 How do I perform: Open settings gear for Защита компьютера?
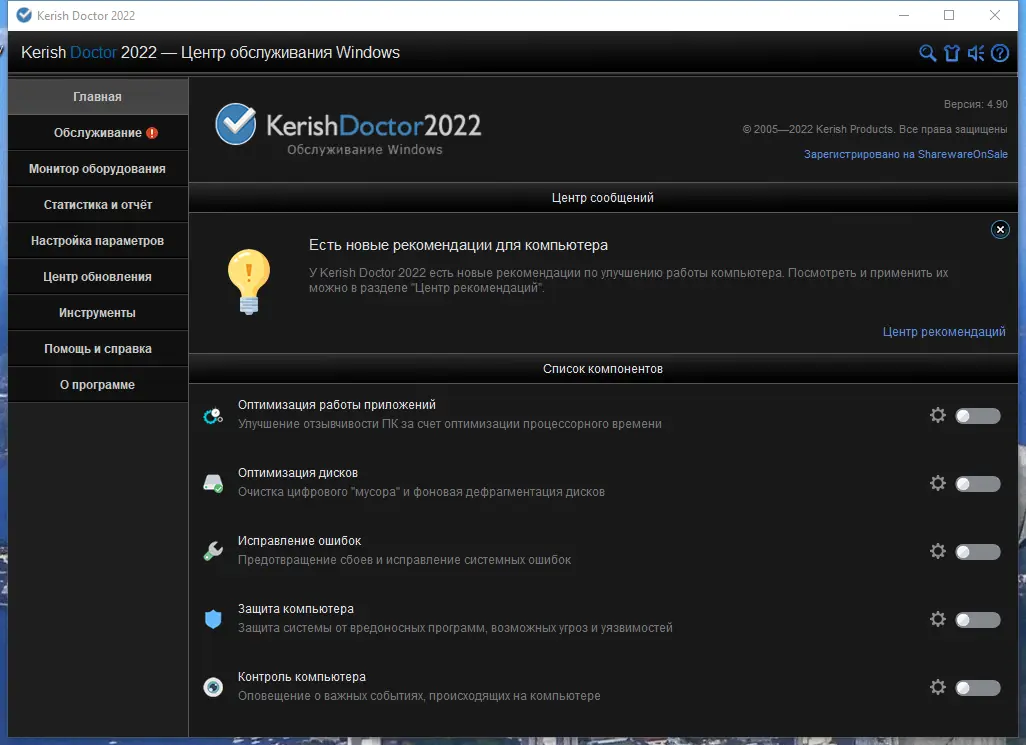point(938,619)
